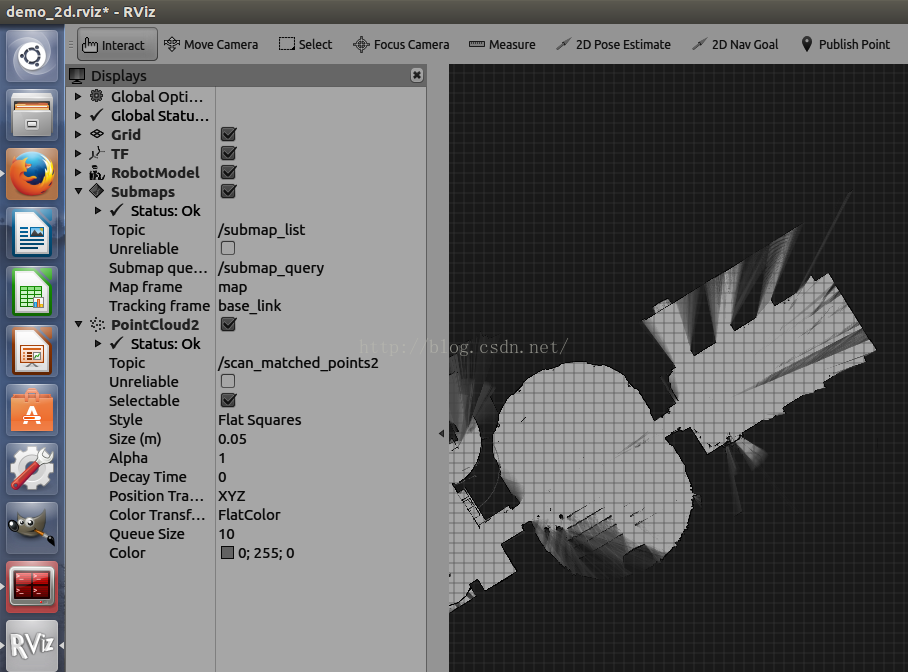The height and width of the screenshot is (672, 908).
Task: Disable the Grid display checkbox
Action: (229, 134)
